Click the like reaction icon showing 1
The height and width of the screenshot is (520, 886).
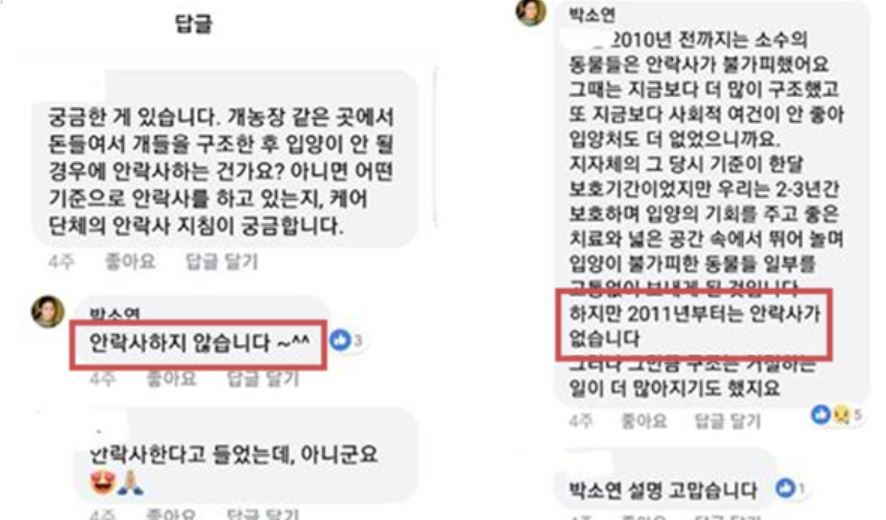coord(785,487)
